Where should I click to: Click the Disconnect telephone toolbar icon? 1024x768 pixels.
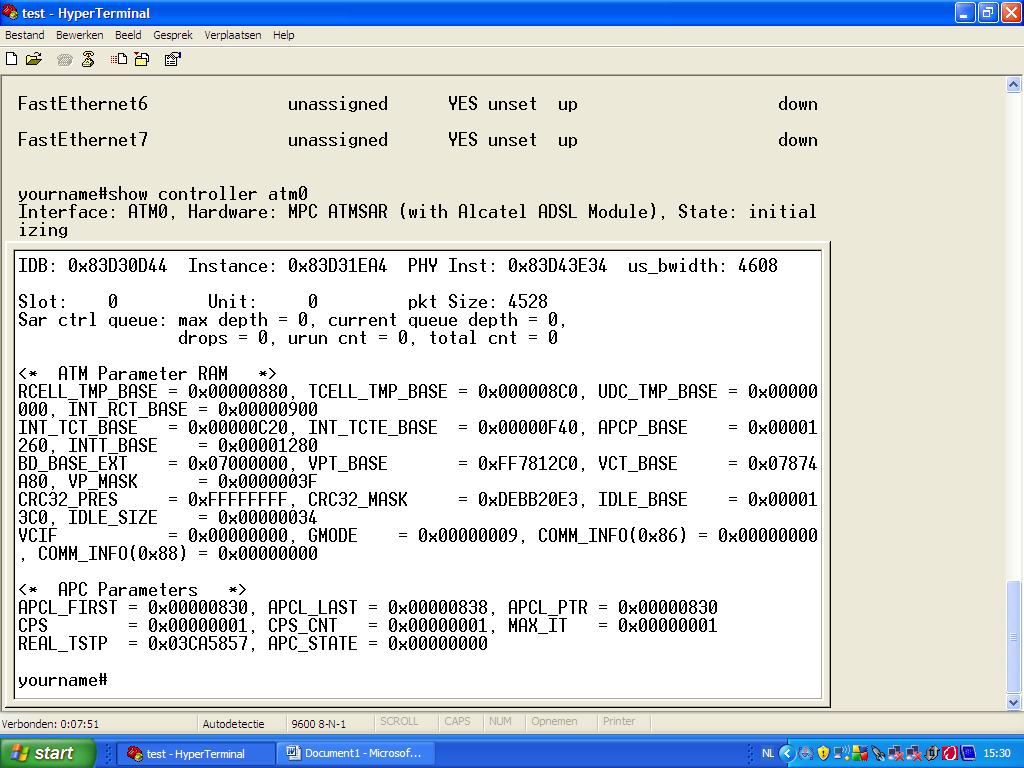(x=88, y=59)
